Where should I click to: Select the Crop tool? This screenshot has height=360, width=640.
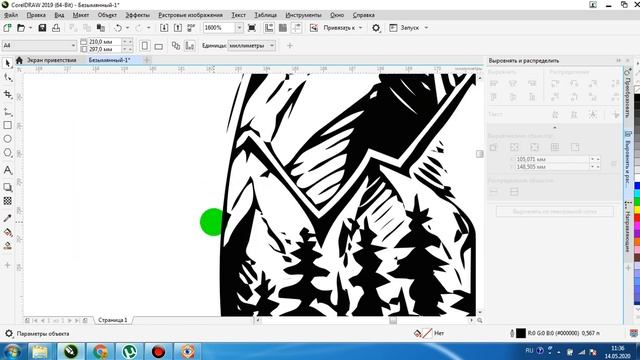[7, 94]
